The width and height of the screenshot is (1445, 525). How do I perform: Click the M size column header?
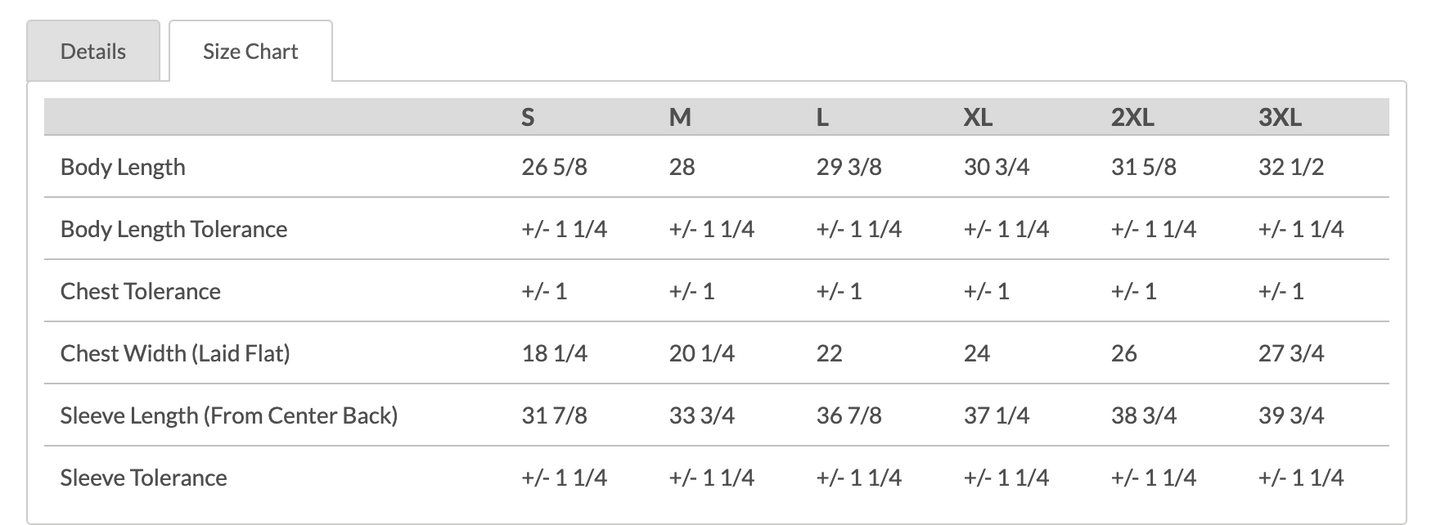(x=680, y=117)
